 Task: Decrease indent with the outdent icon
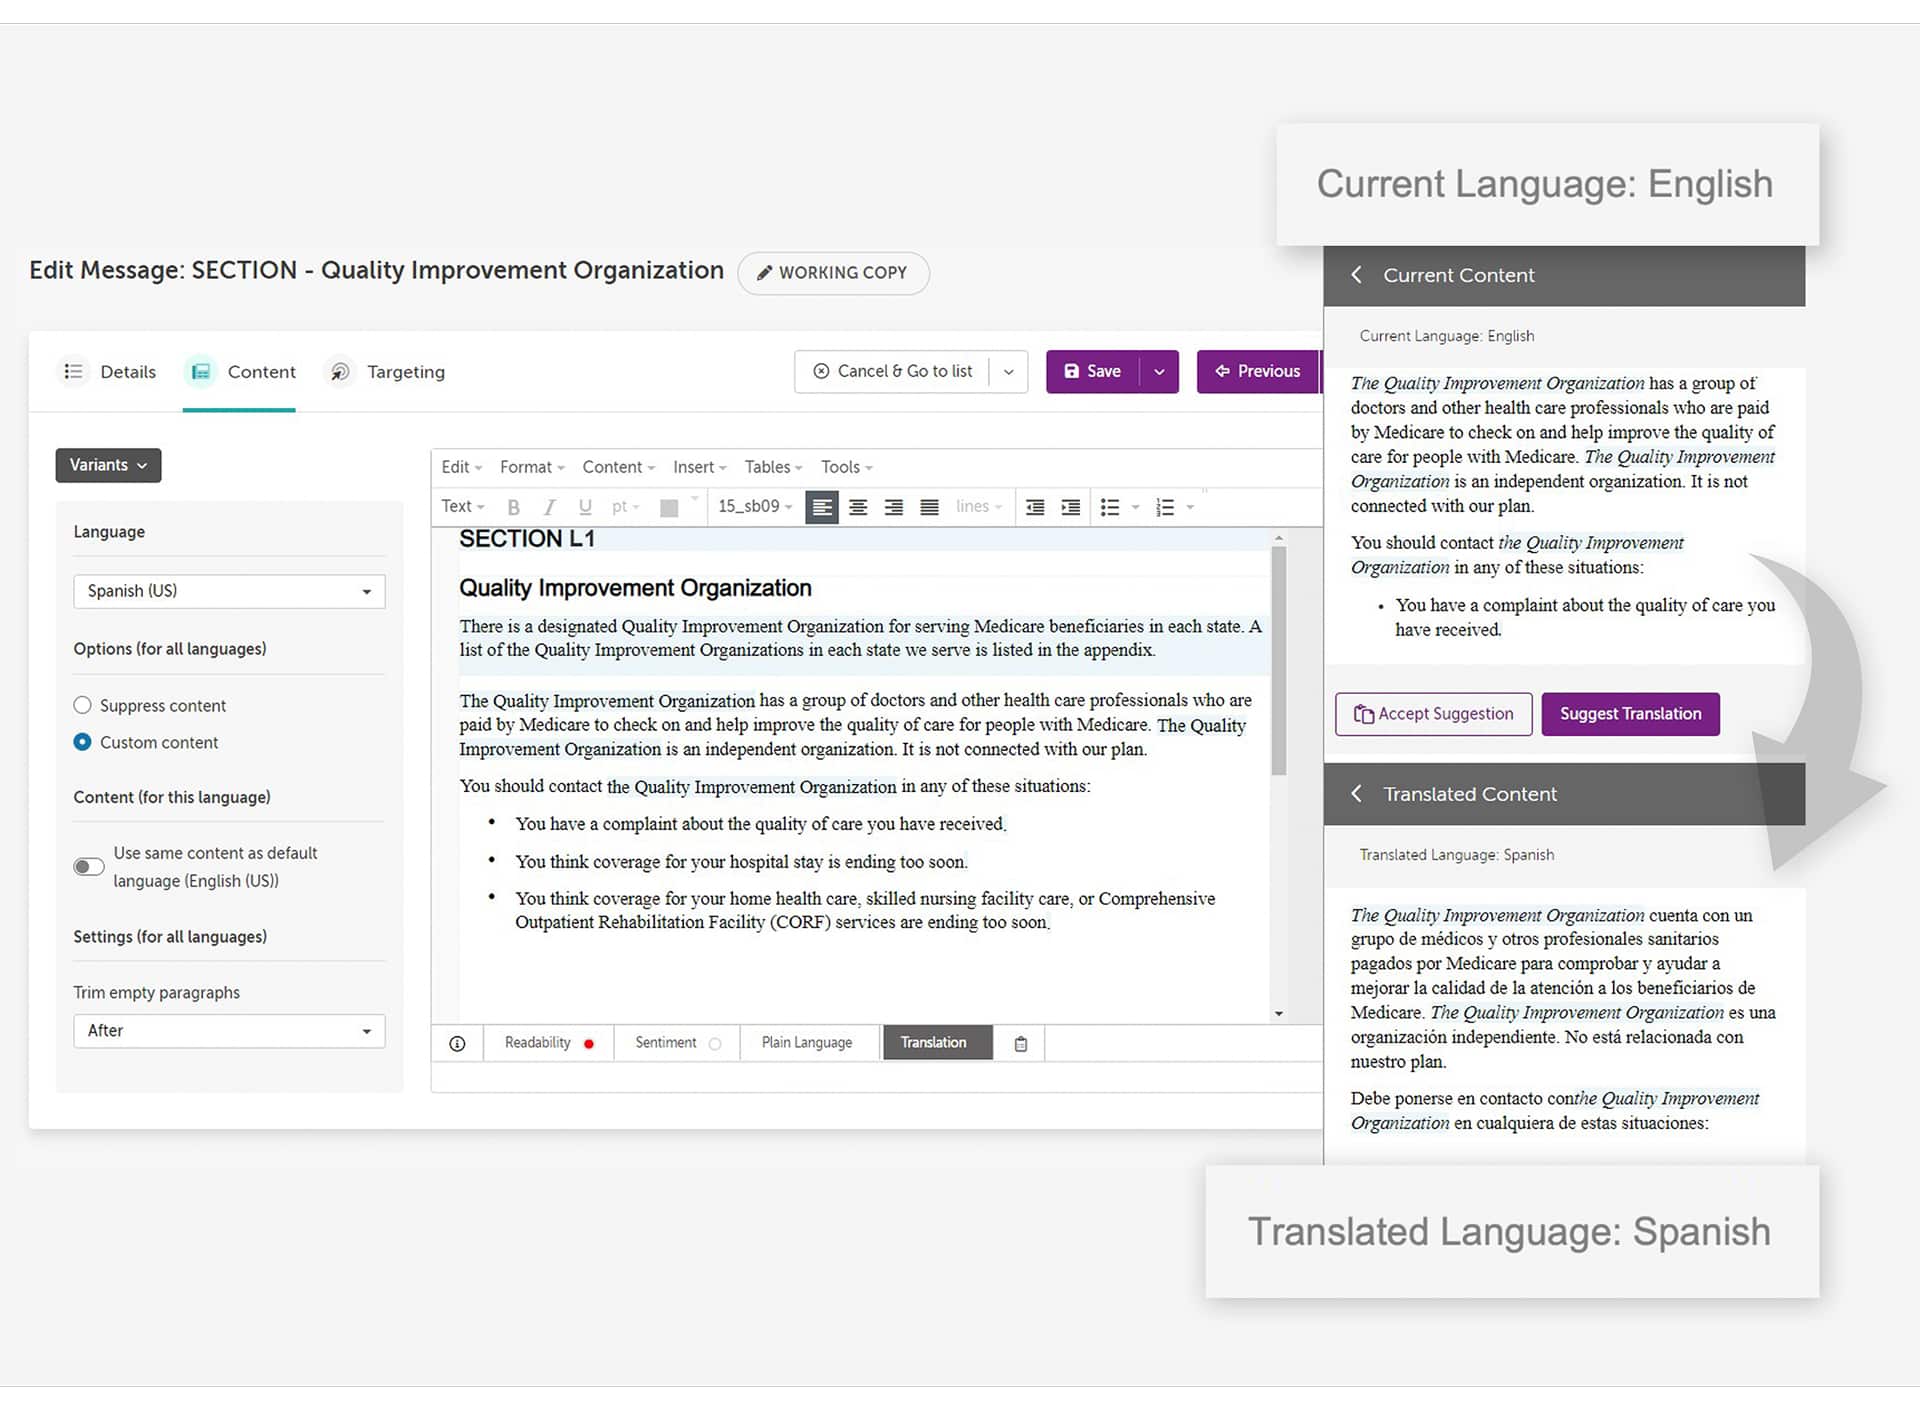[1035, 507]
